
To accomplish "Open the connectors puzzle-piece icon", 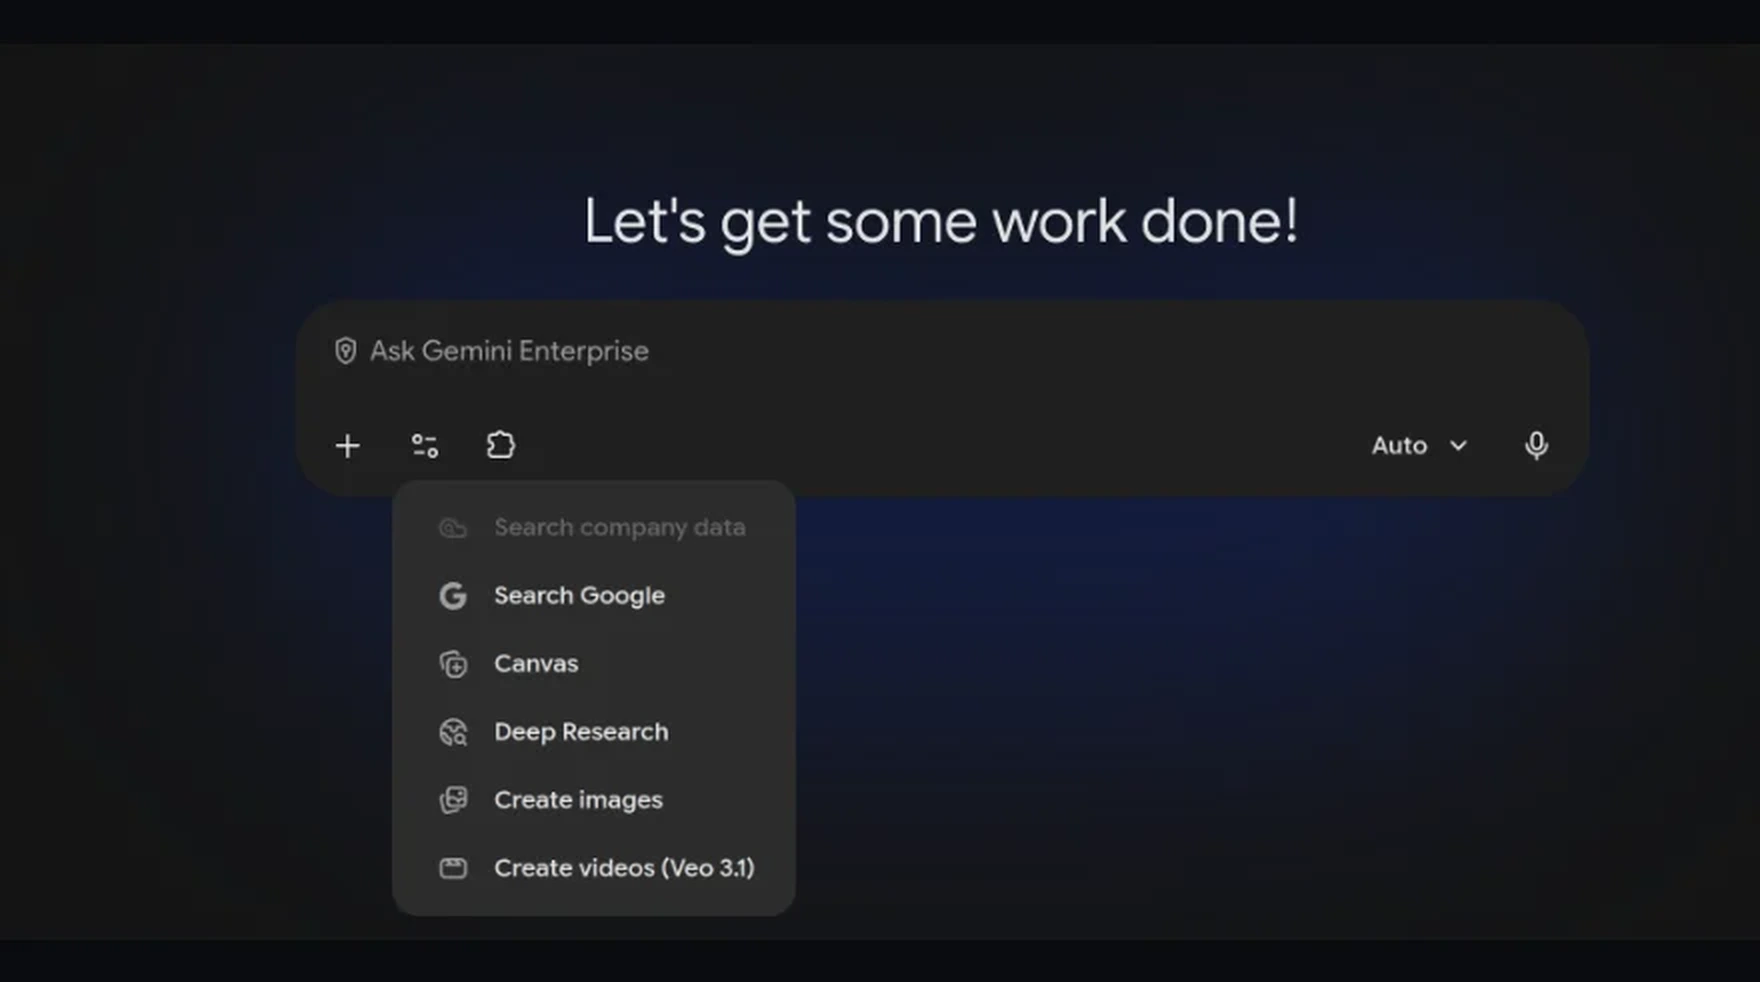I will click(501, 445).
